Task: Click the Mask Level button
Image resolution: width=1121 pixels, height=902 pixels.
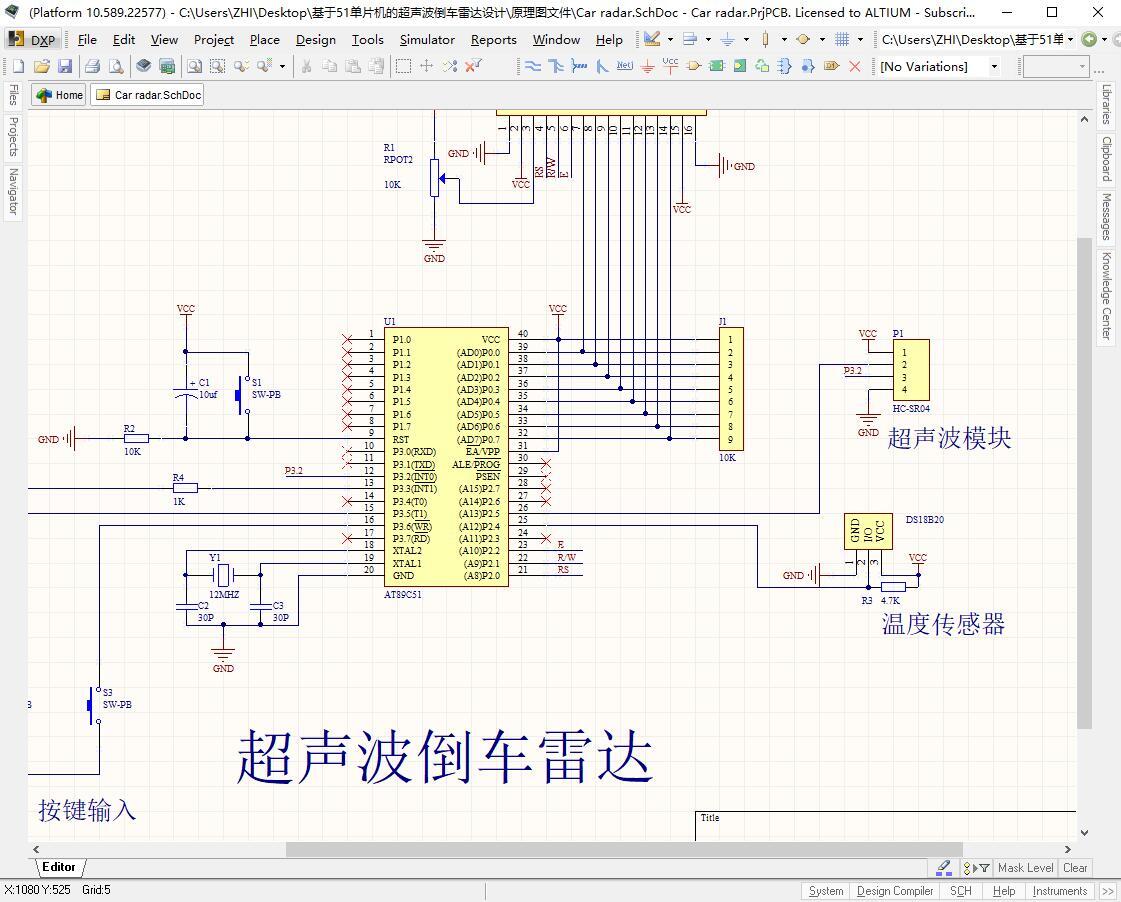Action: click(1025, 868)
